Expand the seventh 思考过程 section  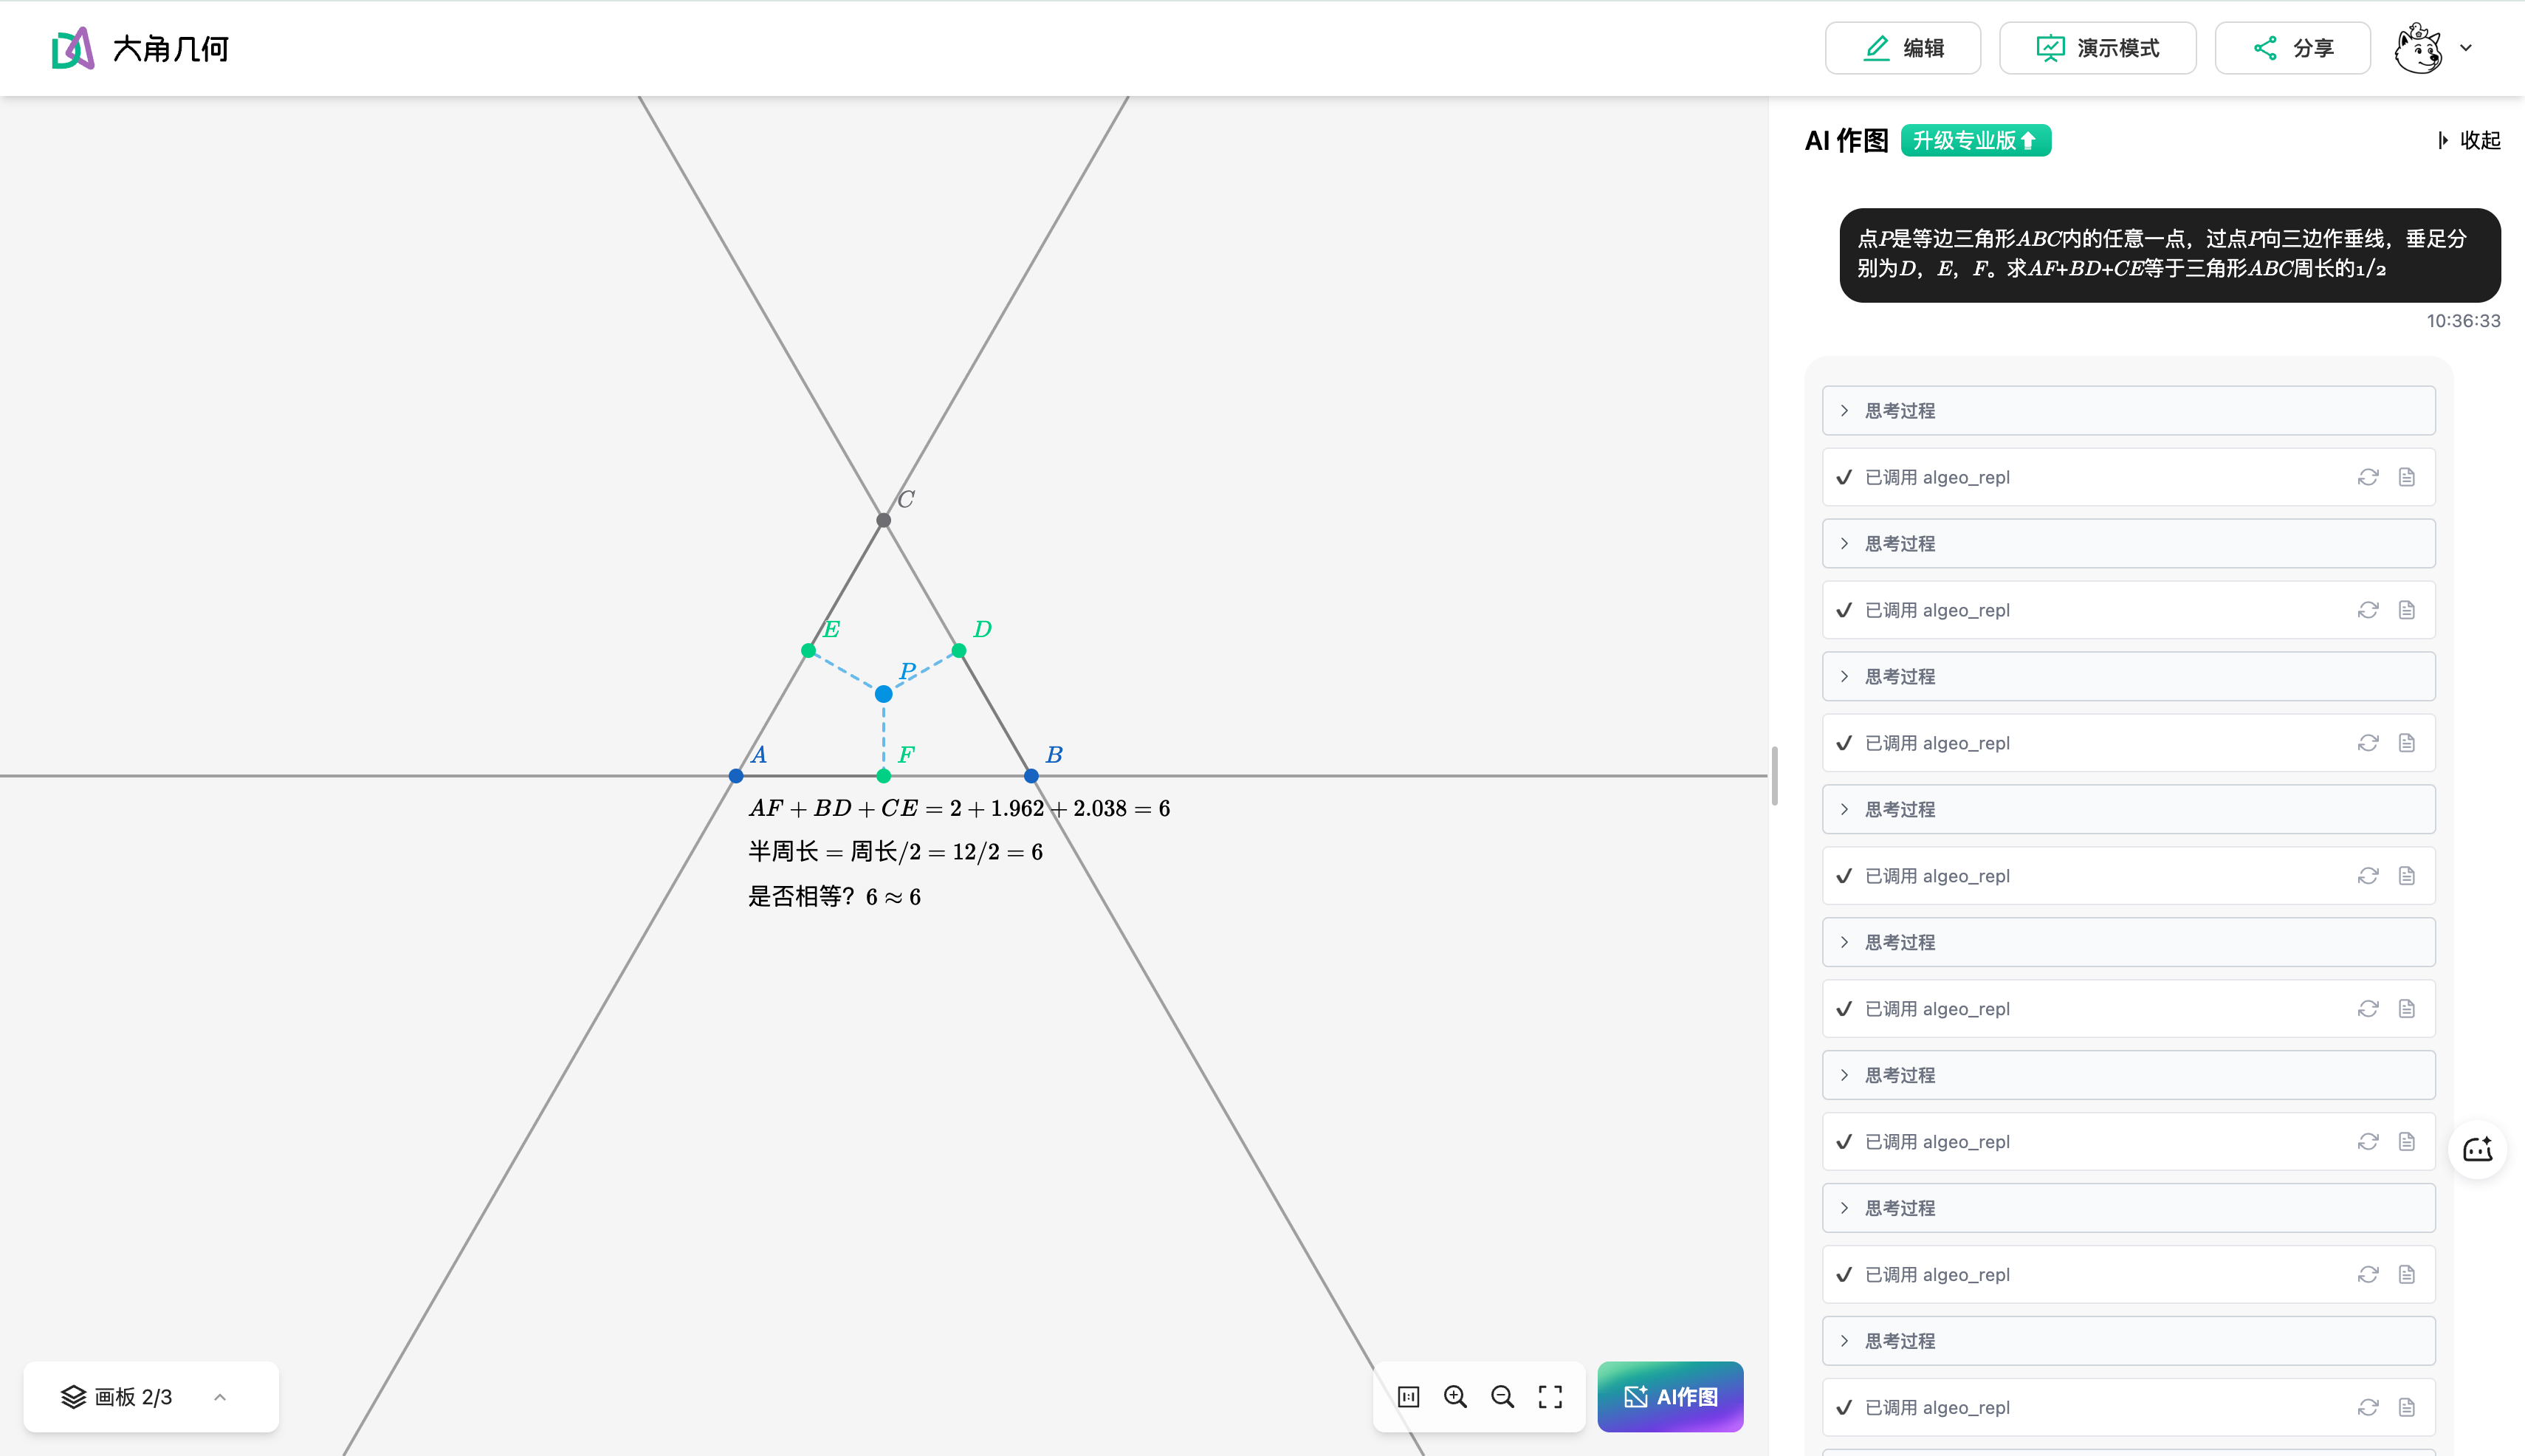click(x=2128, y=1208)
